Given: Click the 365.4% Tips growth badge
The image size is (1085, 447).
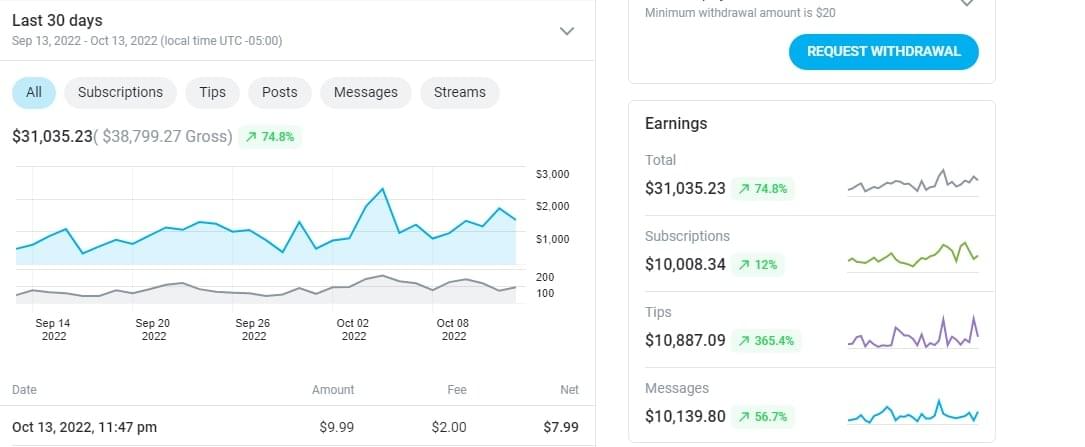Looking at the screenshot, I should click(x=766, y=341).
